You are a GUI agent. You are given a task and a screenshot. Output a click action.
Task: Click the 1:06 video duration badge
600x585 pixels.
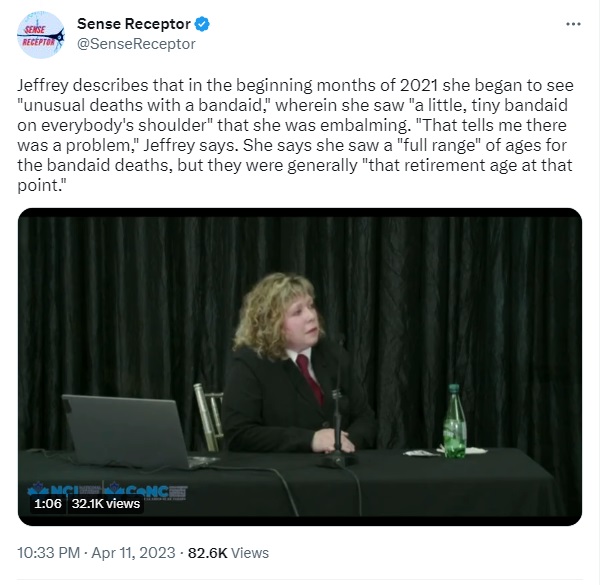(x=48, y=504)
